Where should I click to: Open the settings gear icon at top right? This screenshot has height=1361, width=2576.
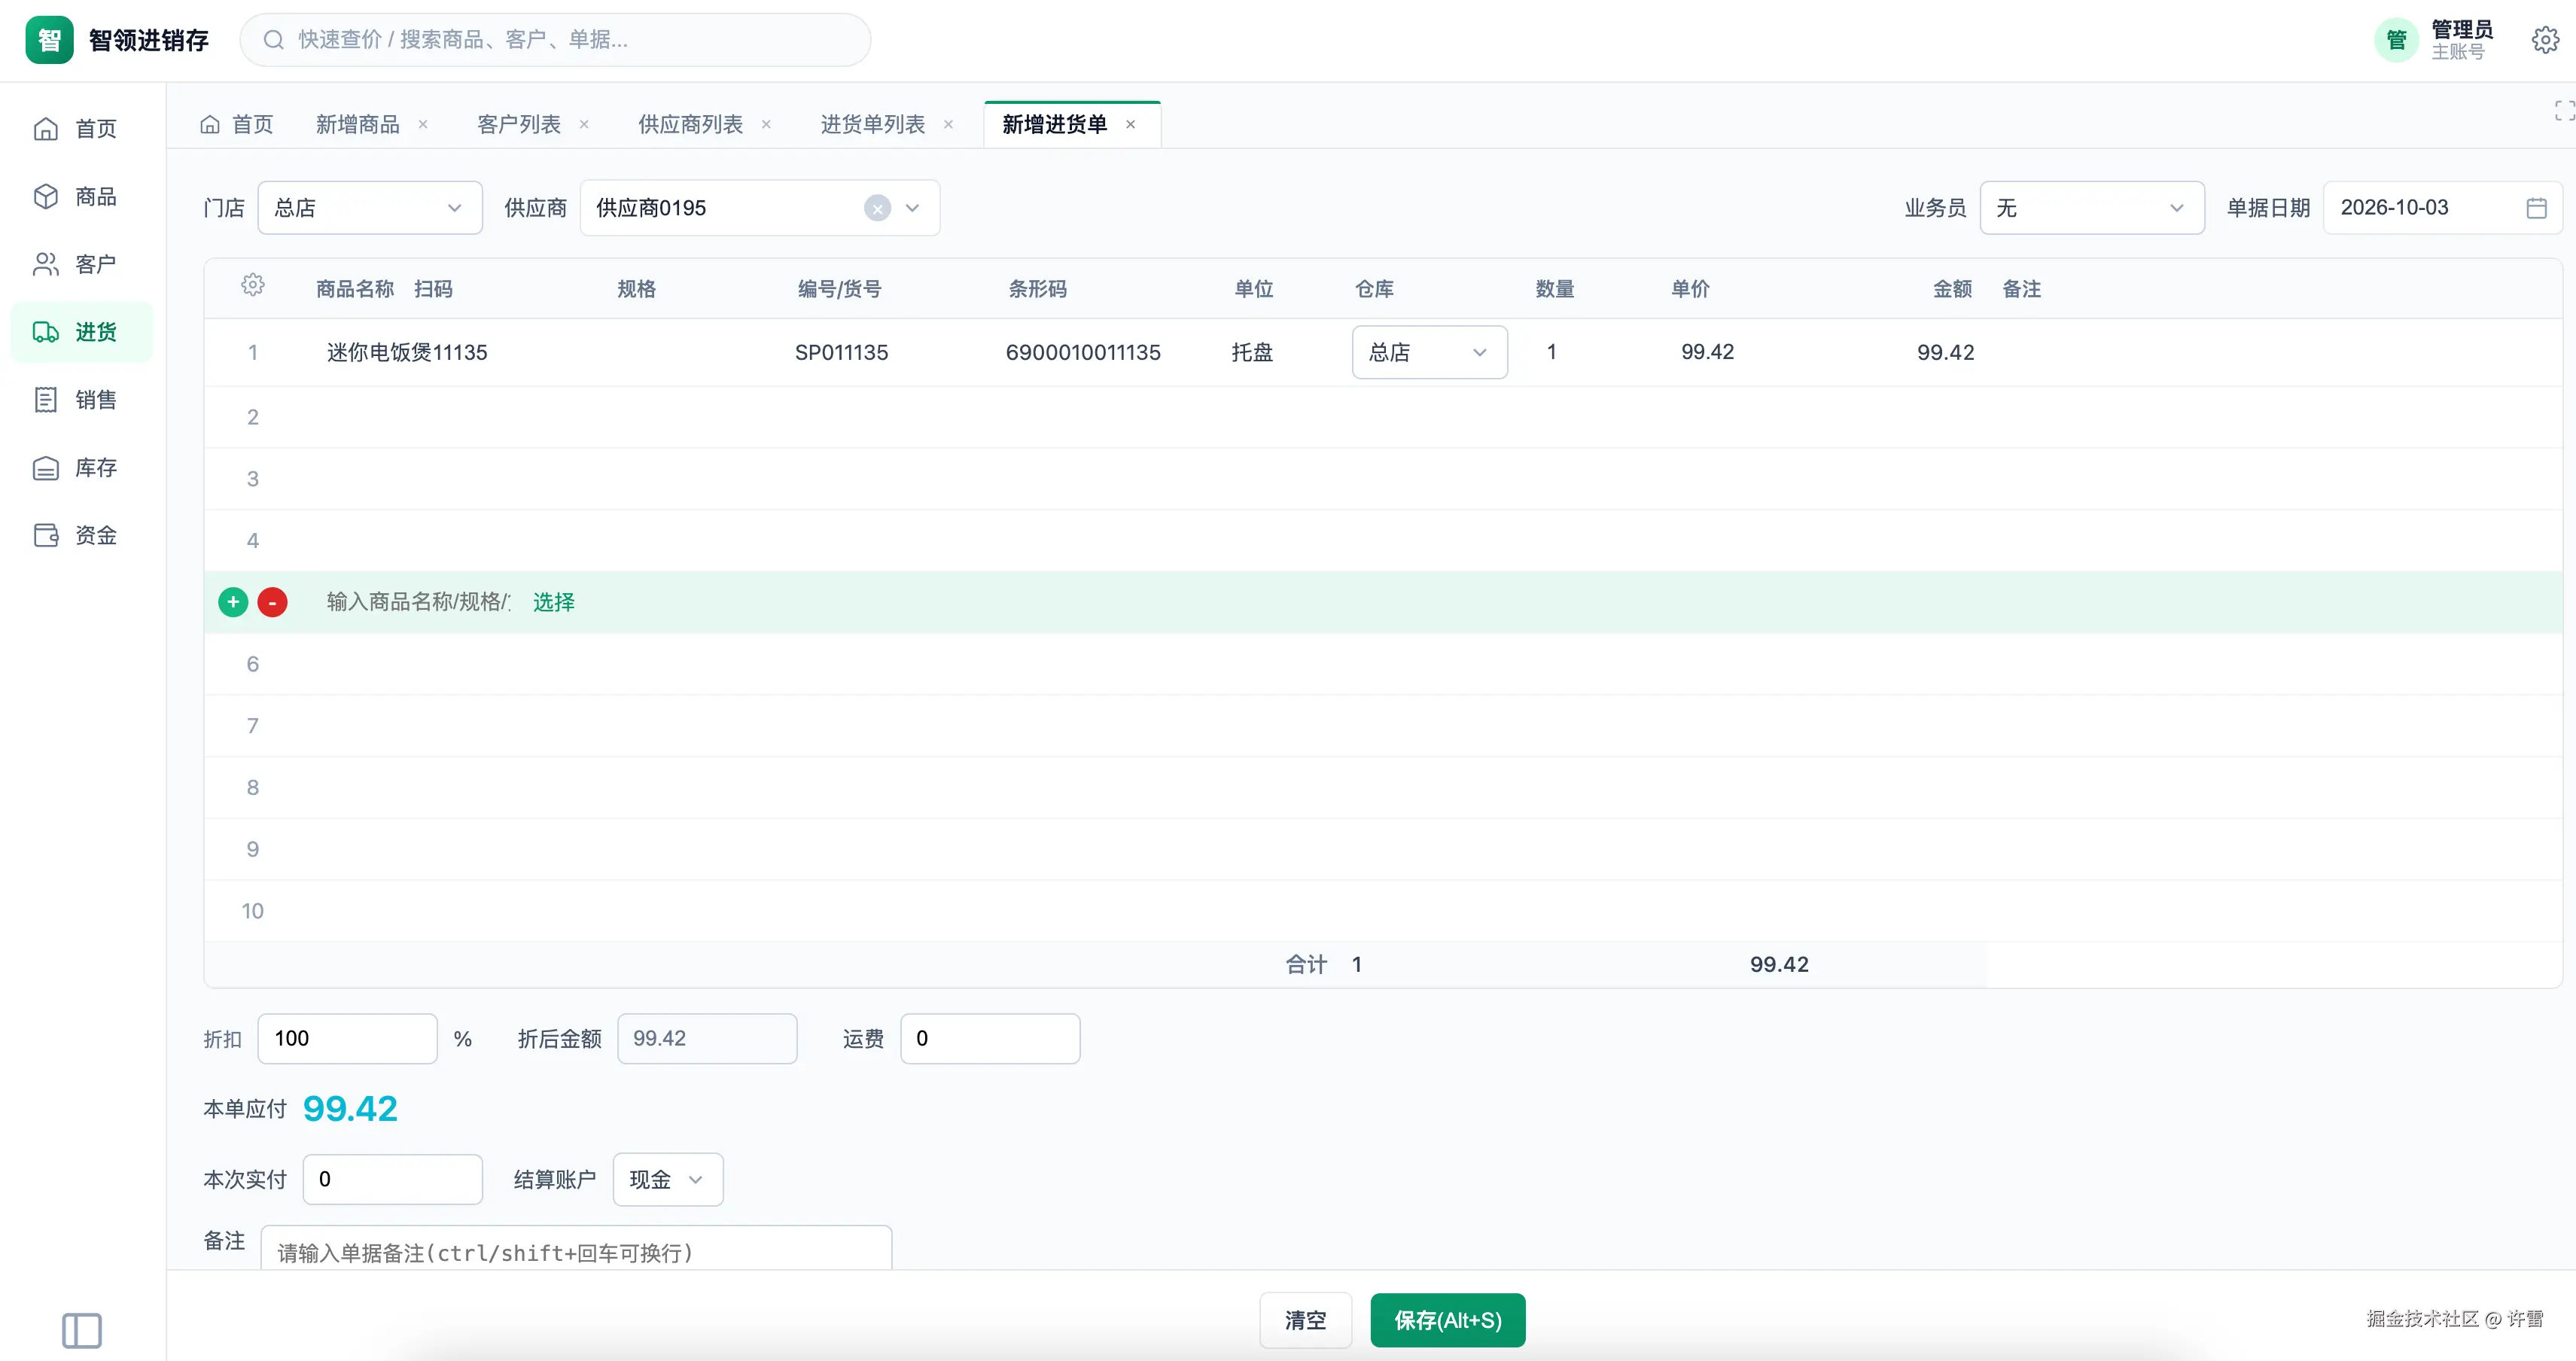click(x=2545, y=40)
